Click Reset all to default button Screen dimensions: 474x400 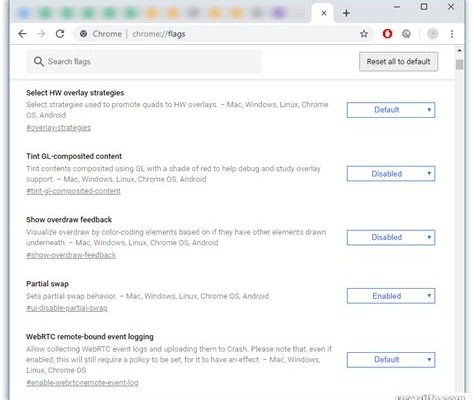[398, 61]
